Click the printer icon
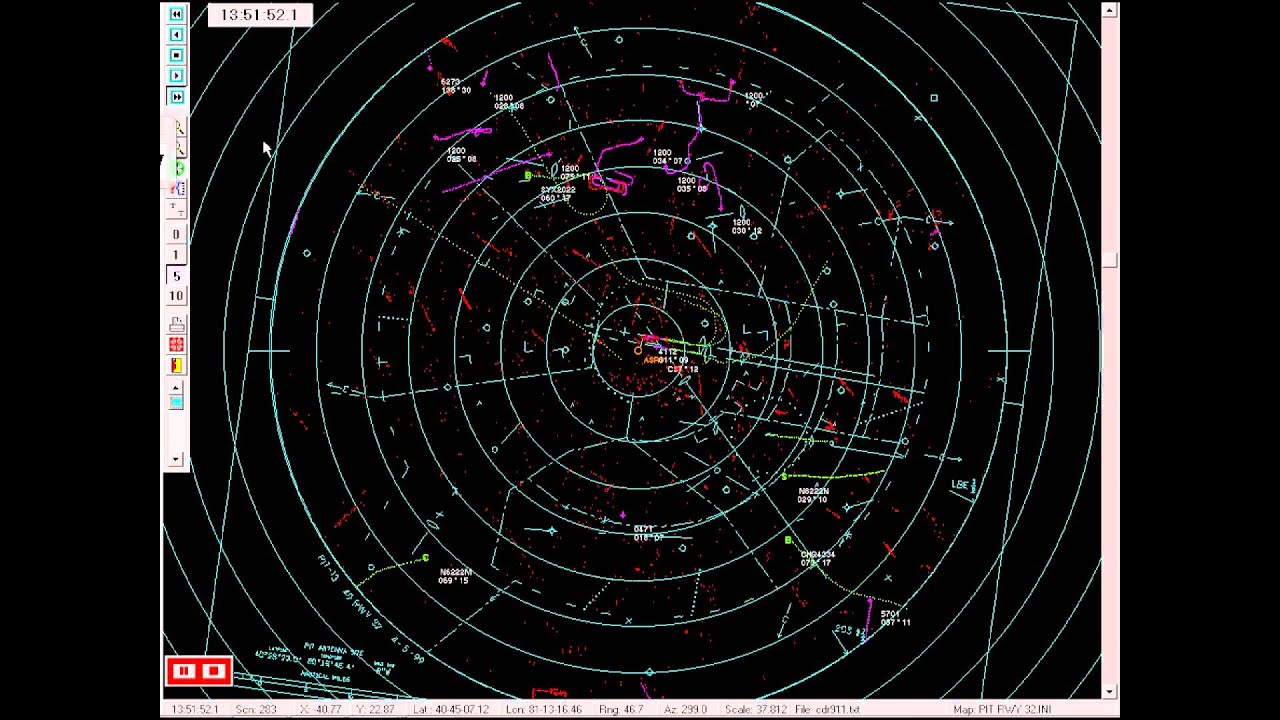 pos(177,325)
